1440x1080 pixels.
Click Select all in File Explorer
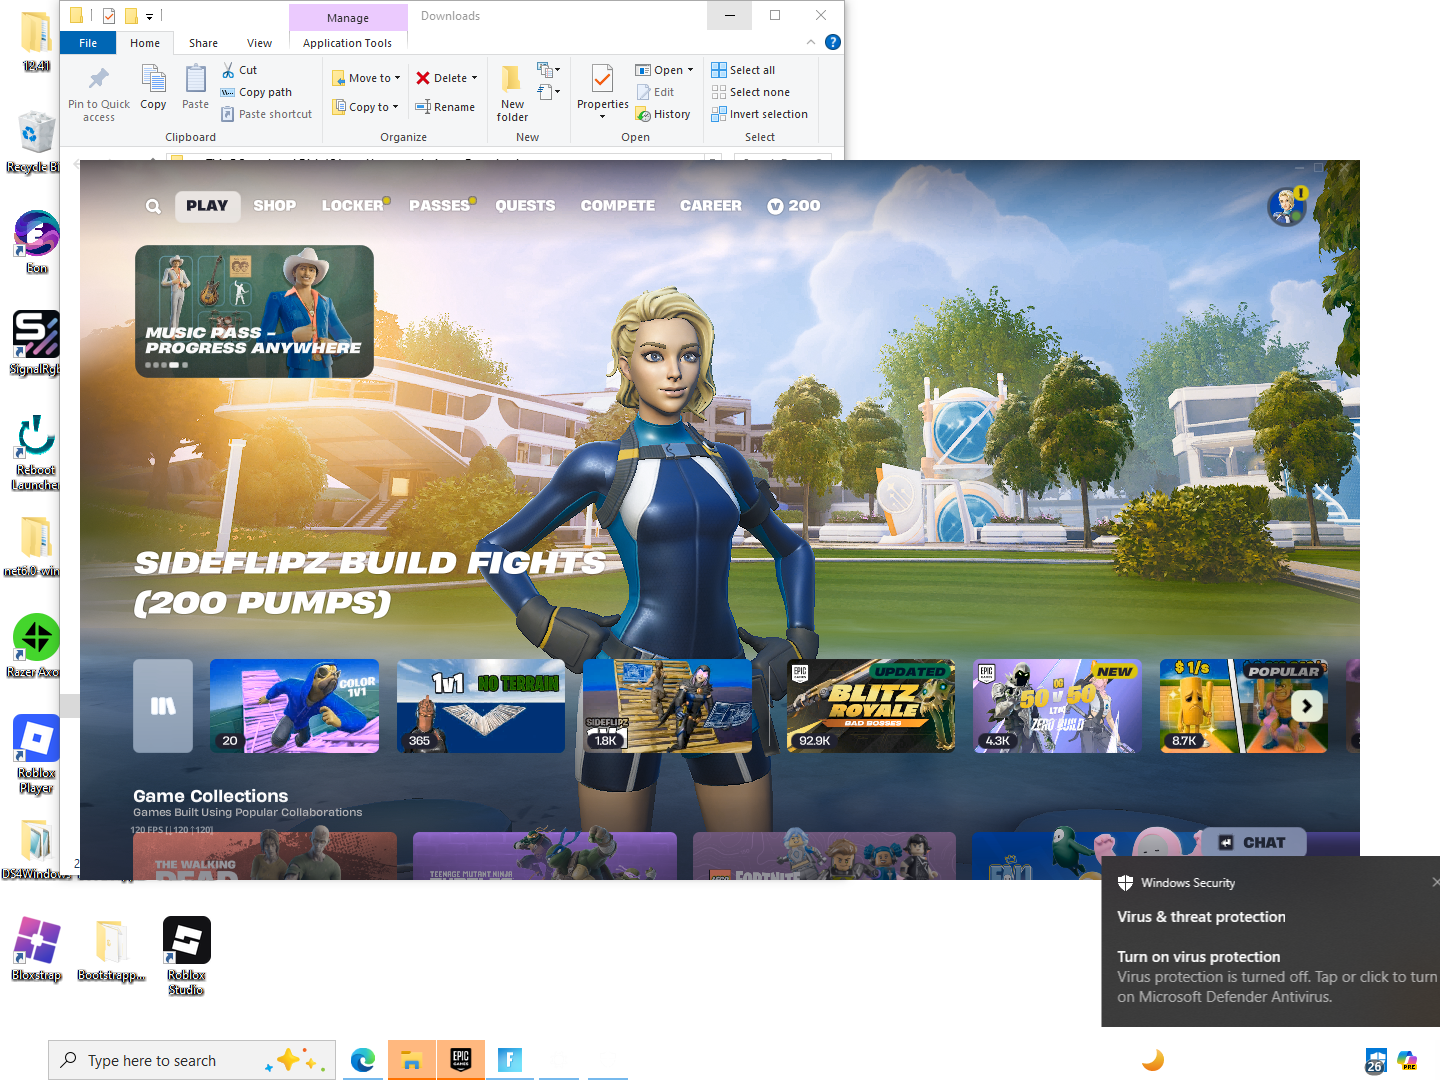point(743,70)
